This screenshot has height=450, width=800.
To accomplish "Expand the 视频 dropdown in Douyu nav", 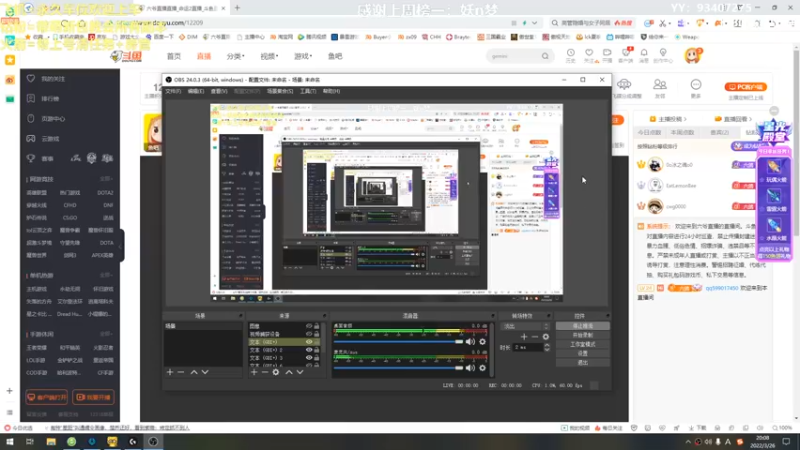I will (269, 56).
